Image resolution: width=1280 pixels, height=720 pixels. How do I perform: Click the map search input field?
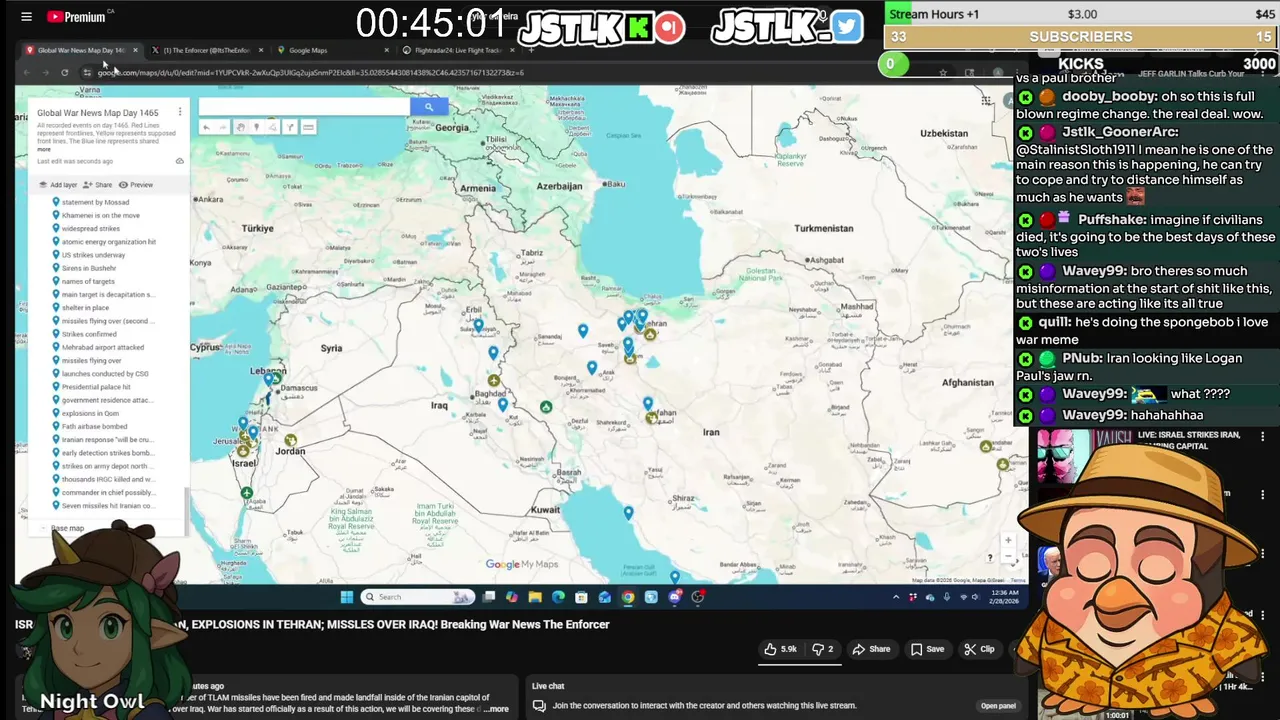[304, 107]
